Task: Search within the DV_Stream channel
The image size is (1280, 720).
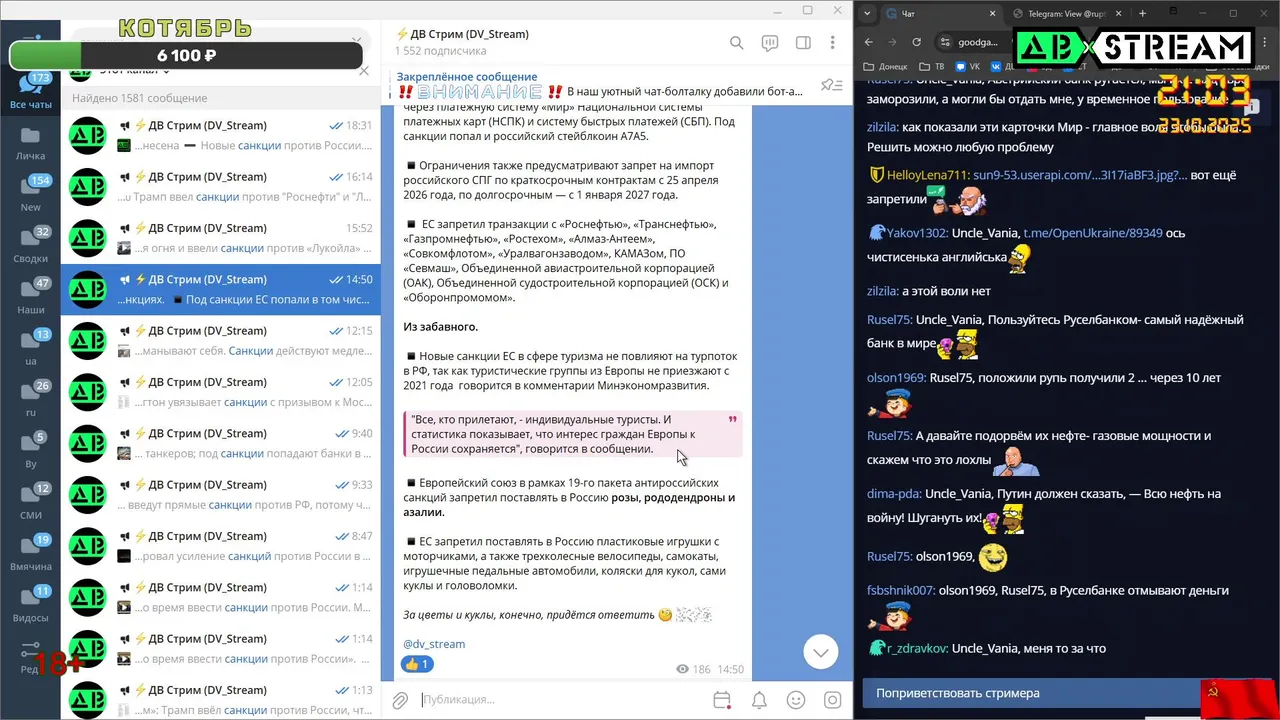Action: 736,43
